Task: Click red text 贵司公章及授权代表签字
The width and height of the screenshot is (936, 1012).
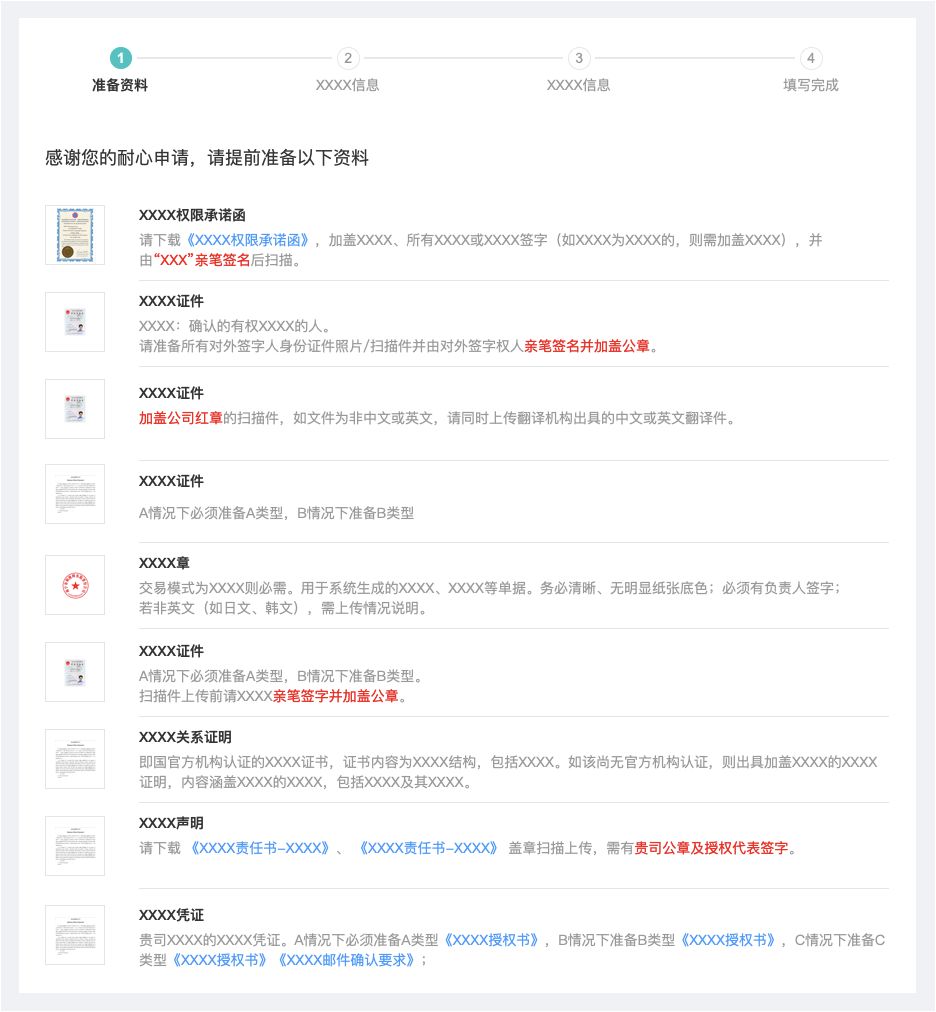Action: point(711,848)
